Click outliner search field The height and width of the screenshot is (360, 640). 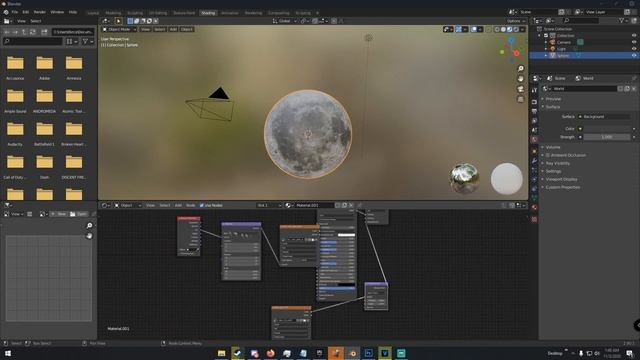(x=581, y=20)
